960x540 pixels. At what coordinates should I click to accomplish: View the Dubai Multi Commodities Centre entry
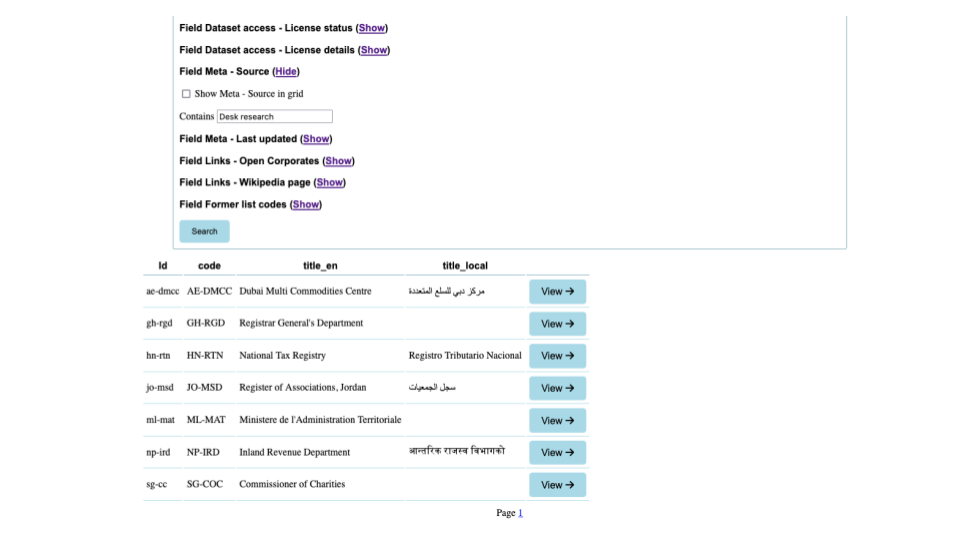point(557,291)
